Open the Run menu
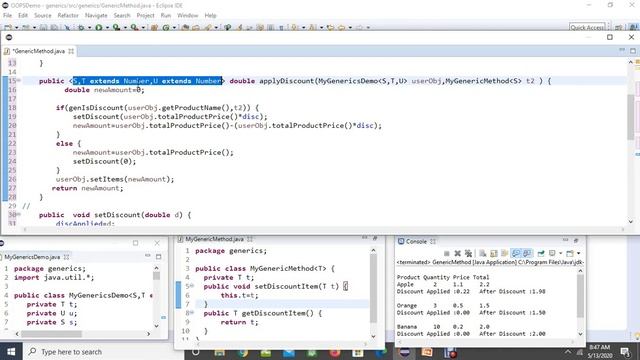640x360 pixels. coord(166,16)
